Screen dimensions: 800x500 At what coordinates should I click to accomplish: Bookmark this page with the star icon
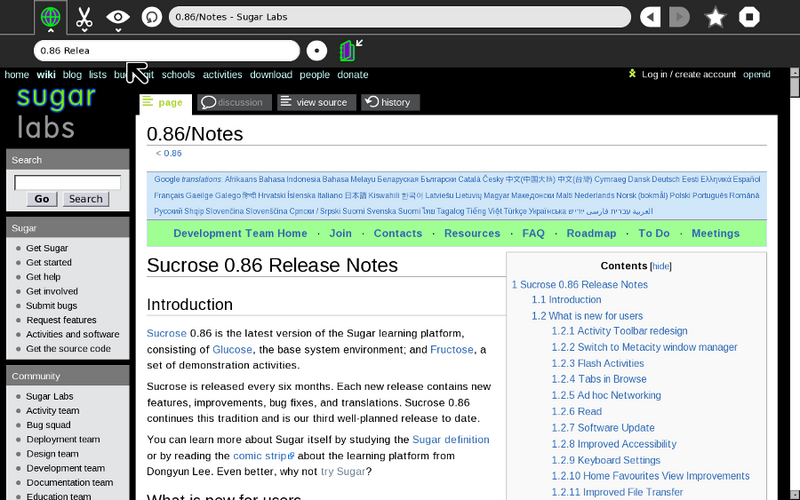point(715,17)
